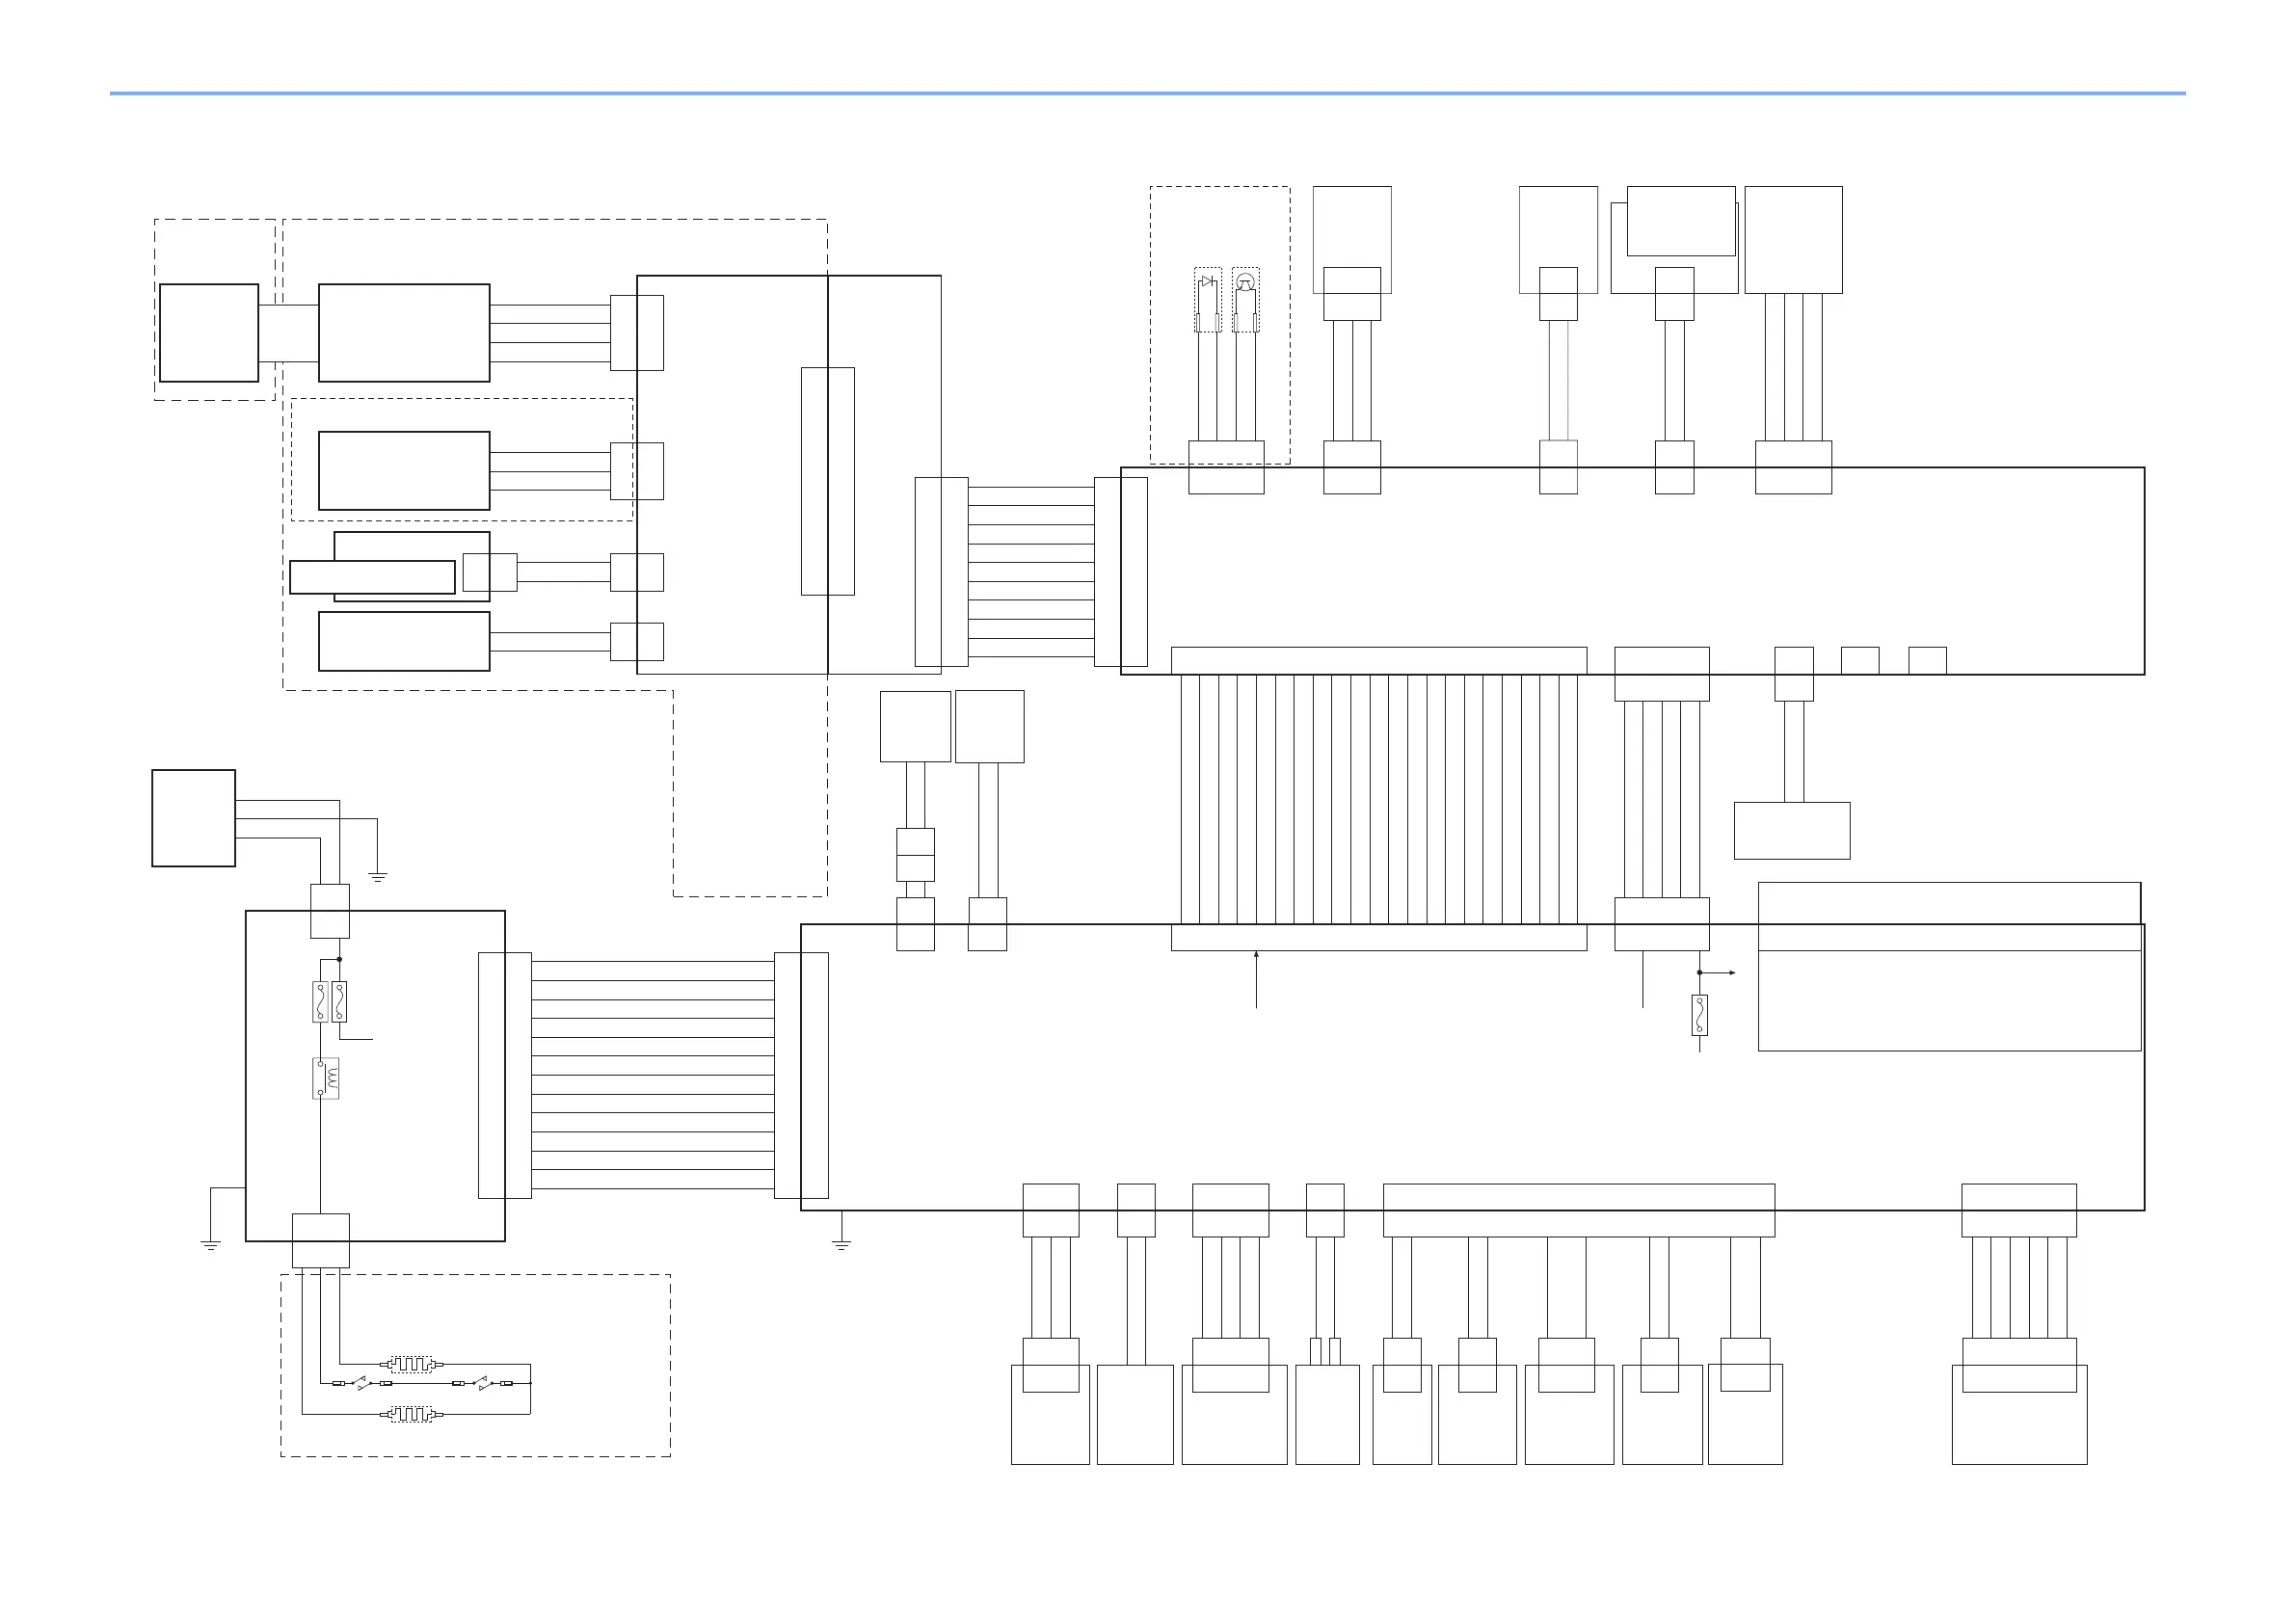Click the right thermoswitch between the heaters
The width and height of the screenshot is (2296, 1623).
(x=482, y=1384)
